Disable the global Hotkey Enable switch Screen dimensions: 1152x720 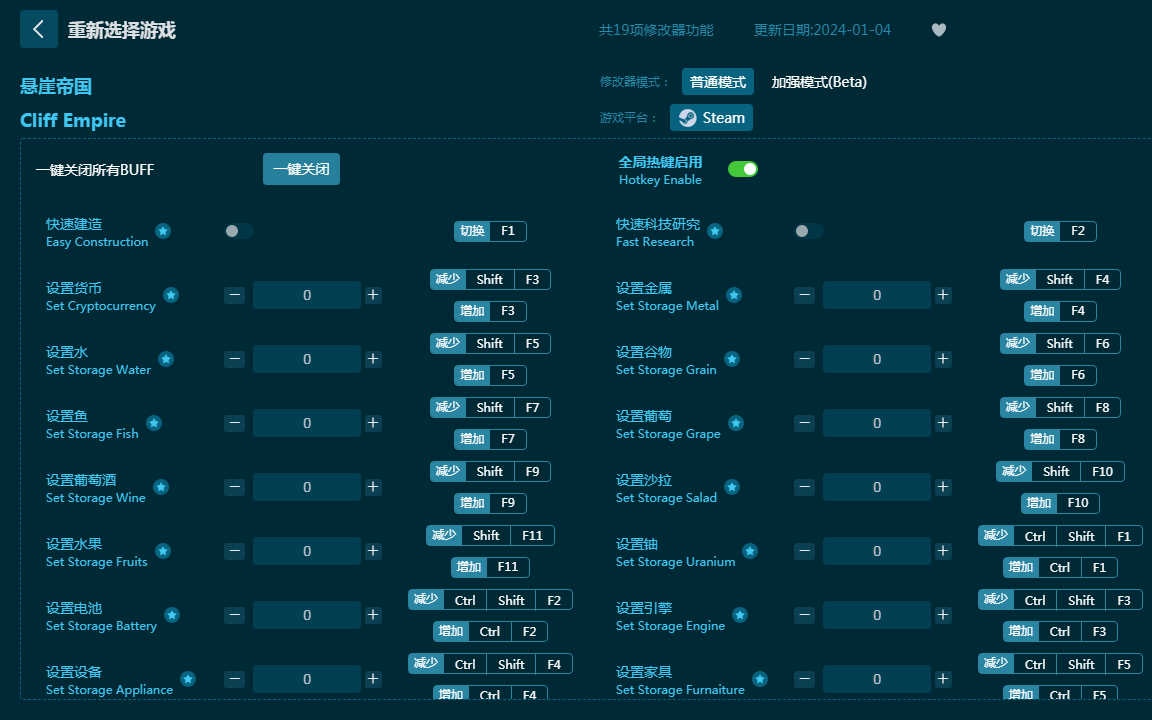tap(742, 169)
